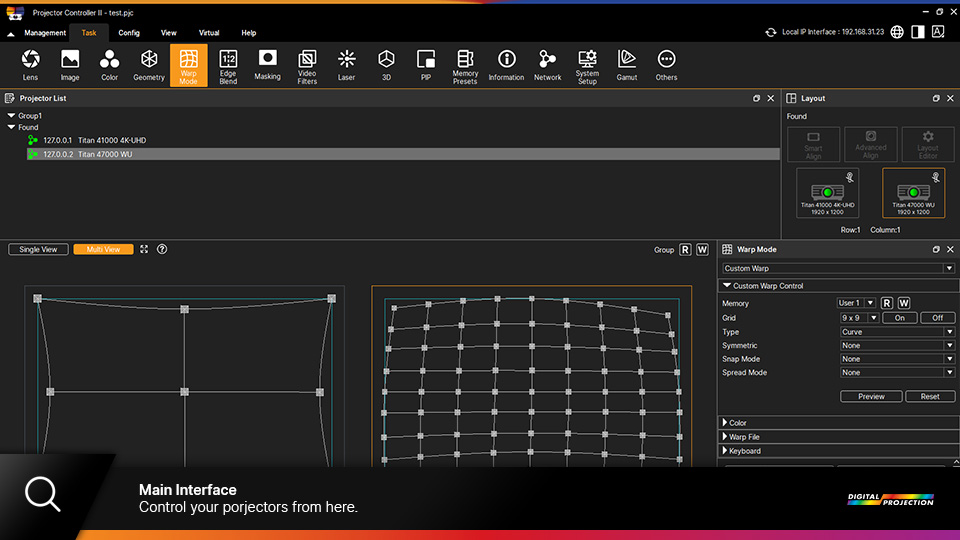Open the Gamut tool

coord(626,64)
